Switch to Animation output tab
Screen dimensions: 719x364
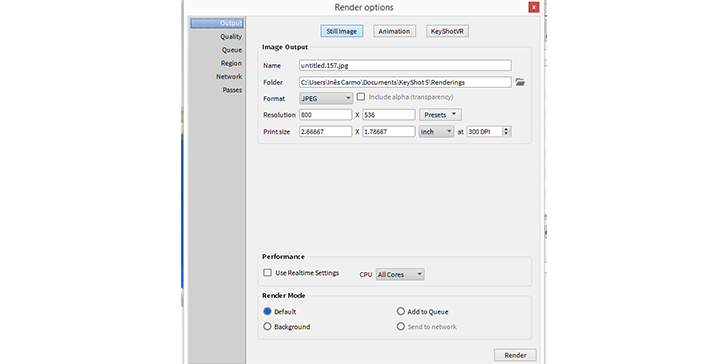click(x=394, y=31)
